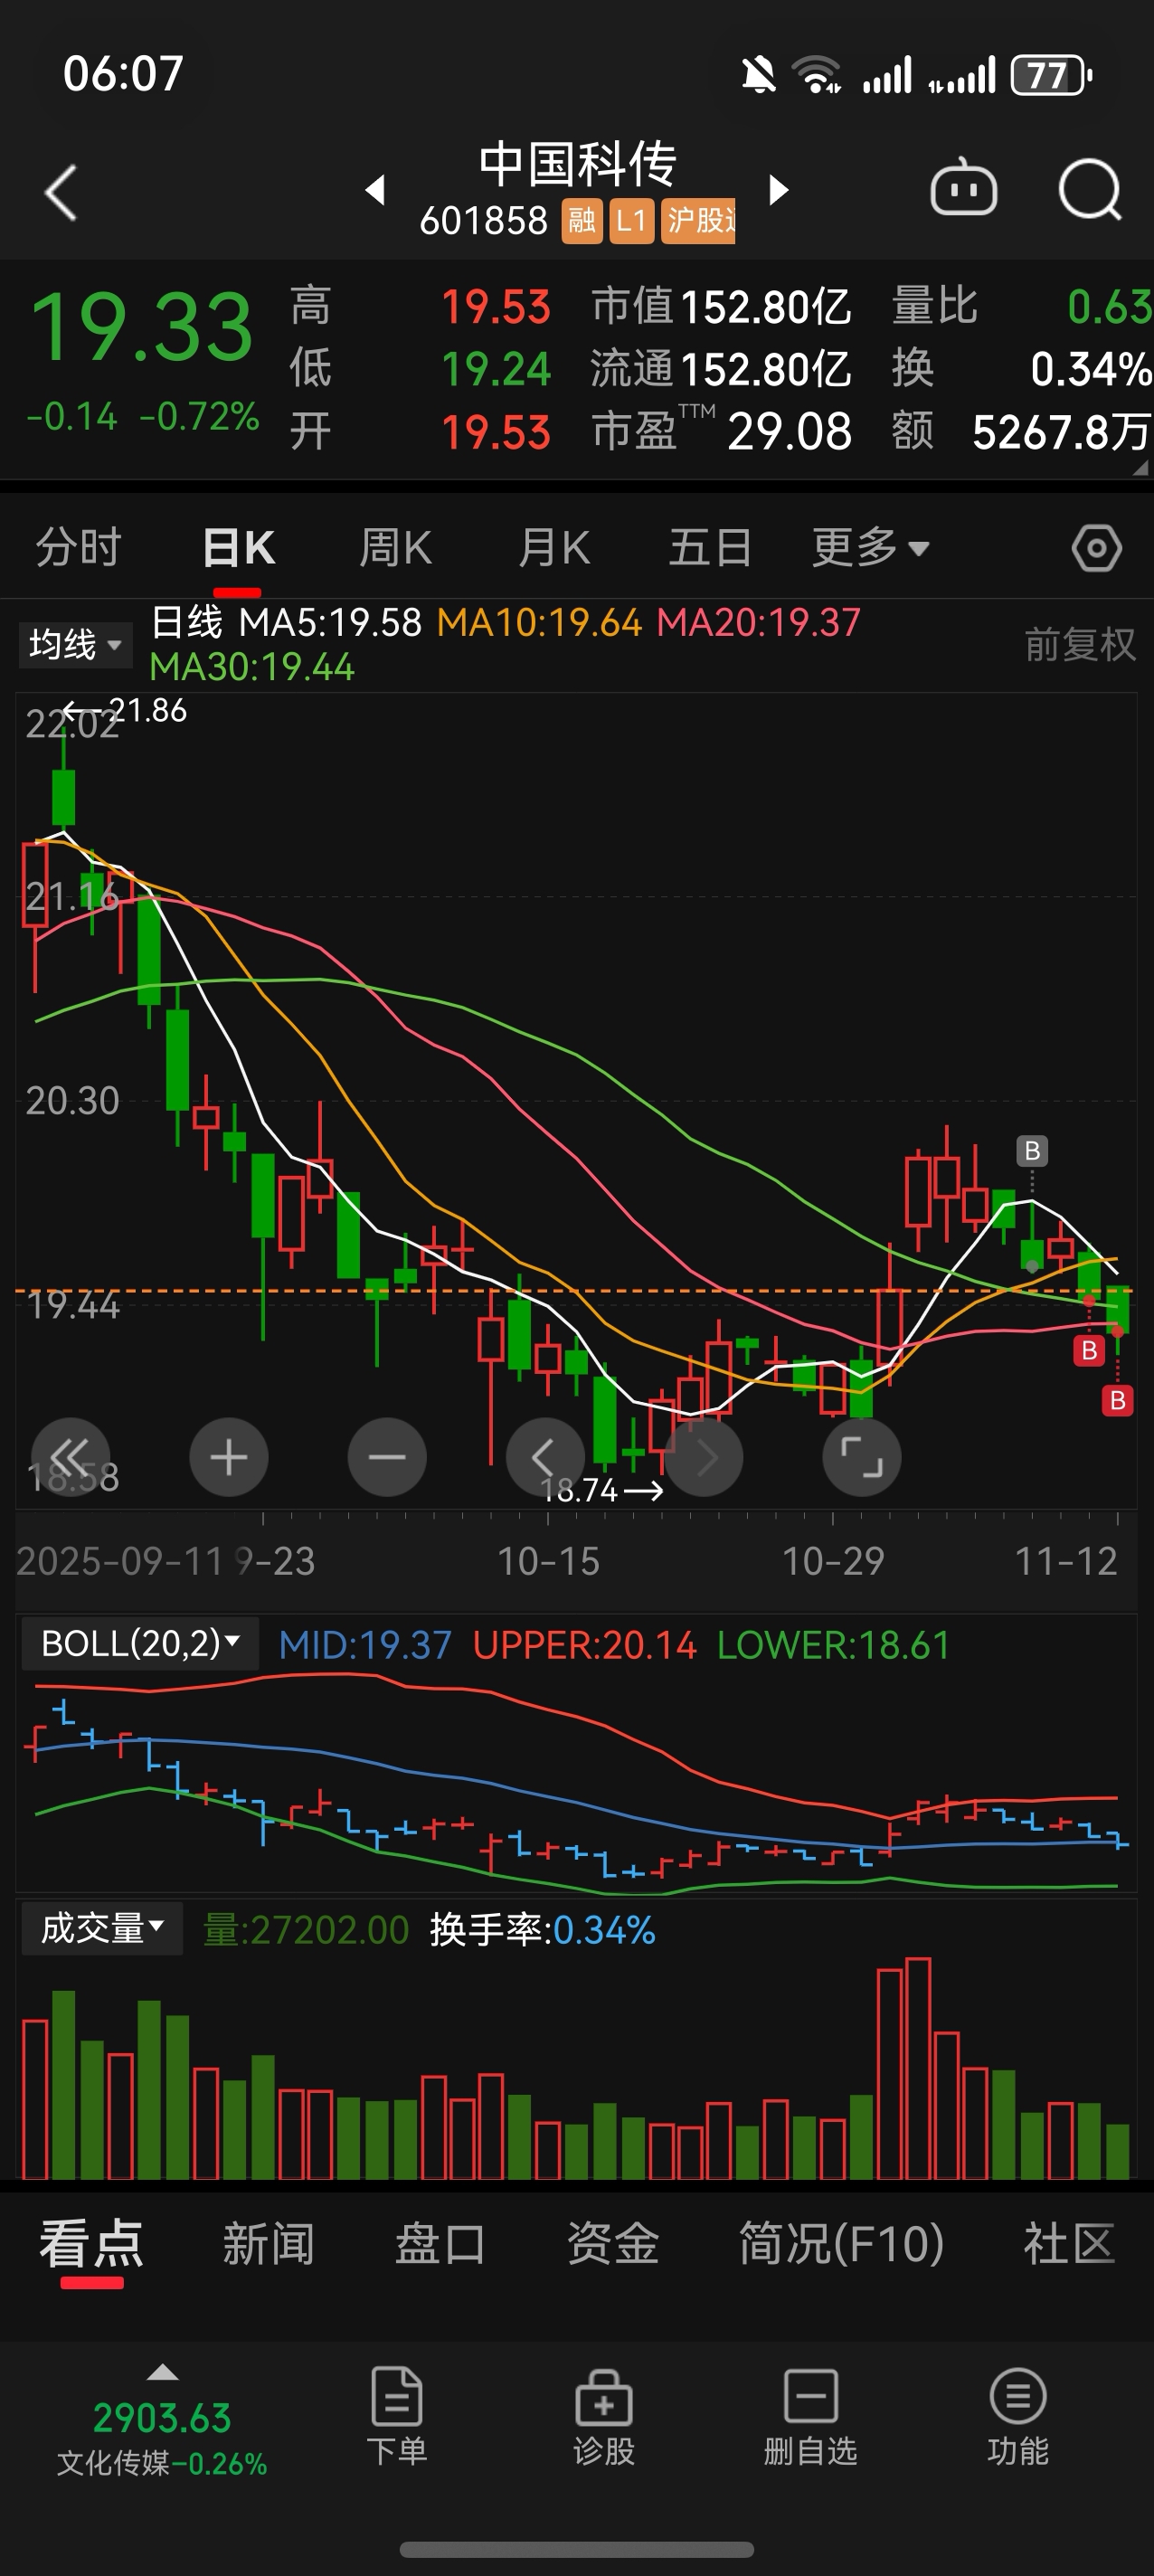Tap 市盈TTM 29.08 value
The image size is (1154, 2576).
click(721, 431)
